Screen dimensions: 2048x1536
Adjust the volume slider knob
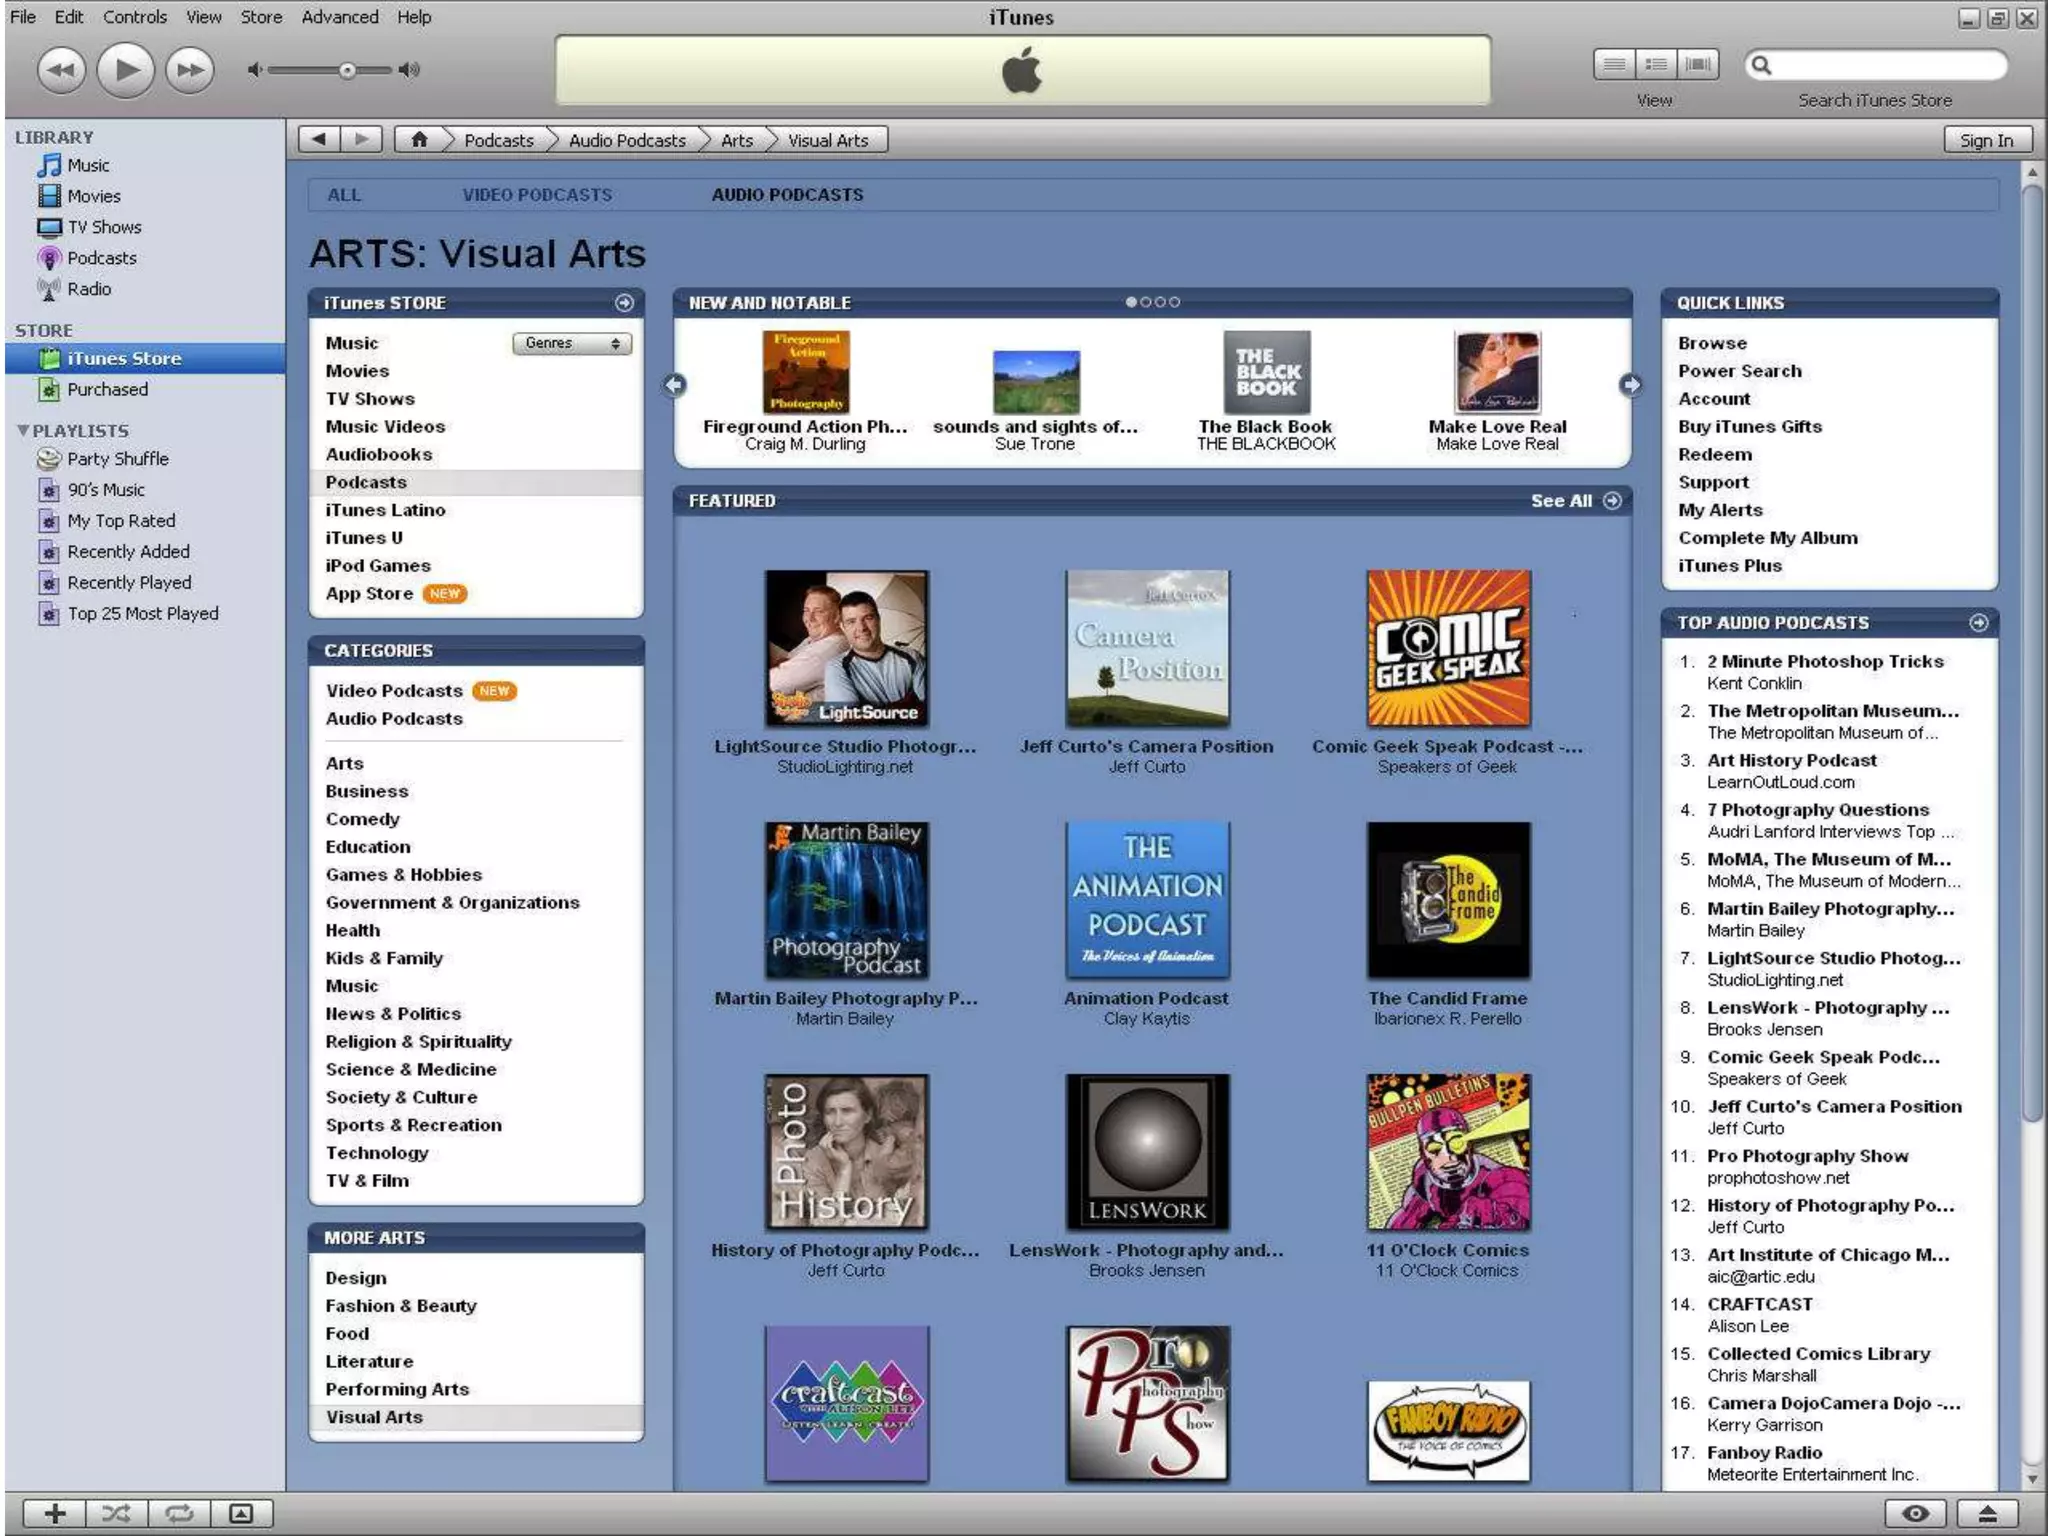346,70
